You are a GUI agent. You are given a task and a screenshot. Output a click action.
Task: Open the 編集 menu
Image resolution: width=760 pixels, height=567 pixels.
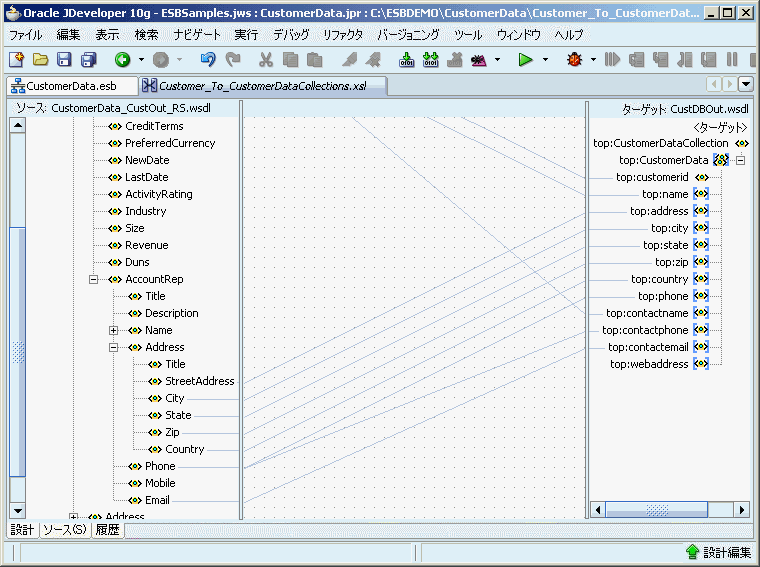click(68, 35)
